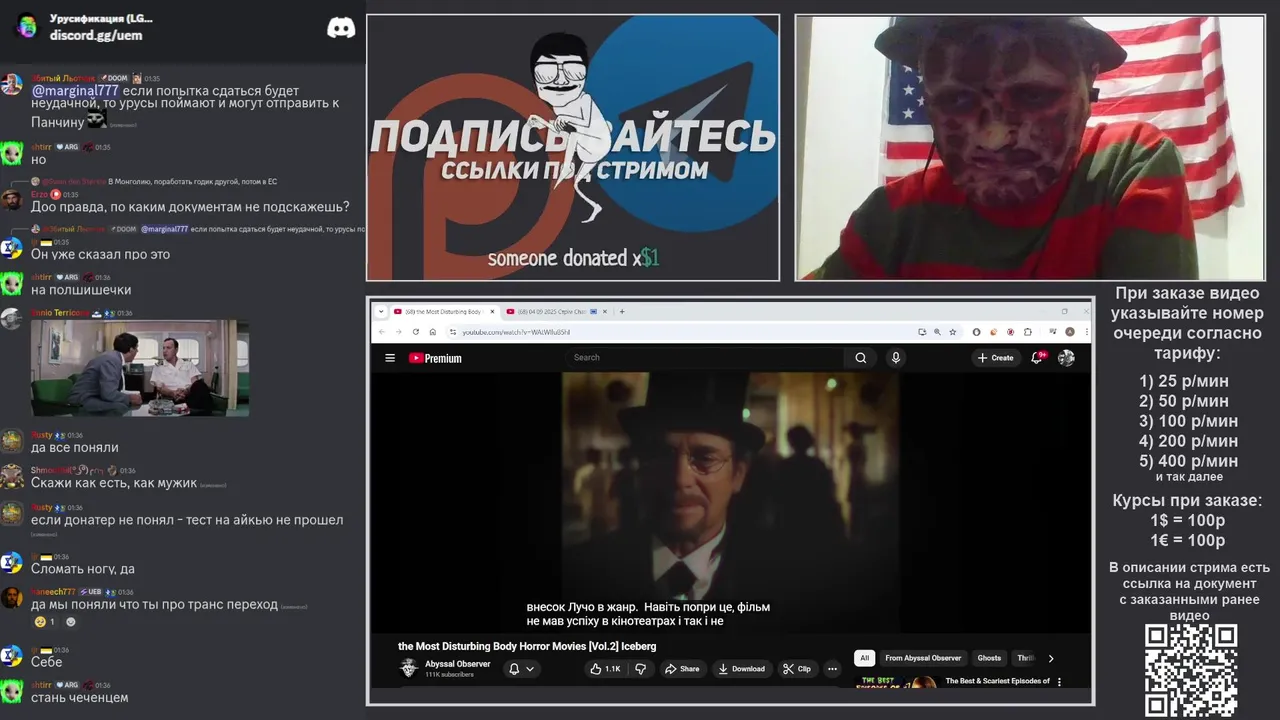Open the browser three-dot menu

(1085, 332)
